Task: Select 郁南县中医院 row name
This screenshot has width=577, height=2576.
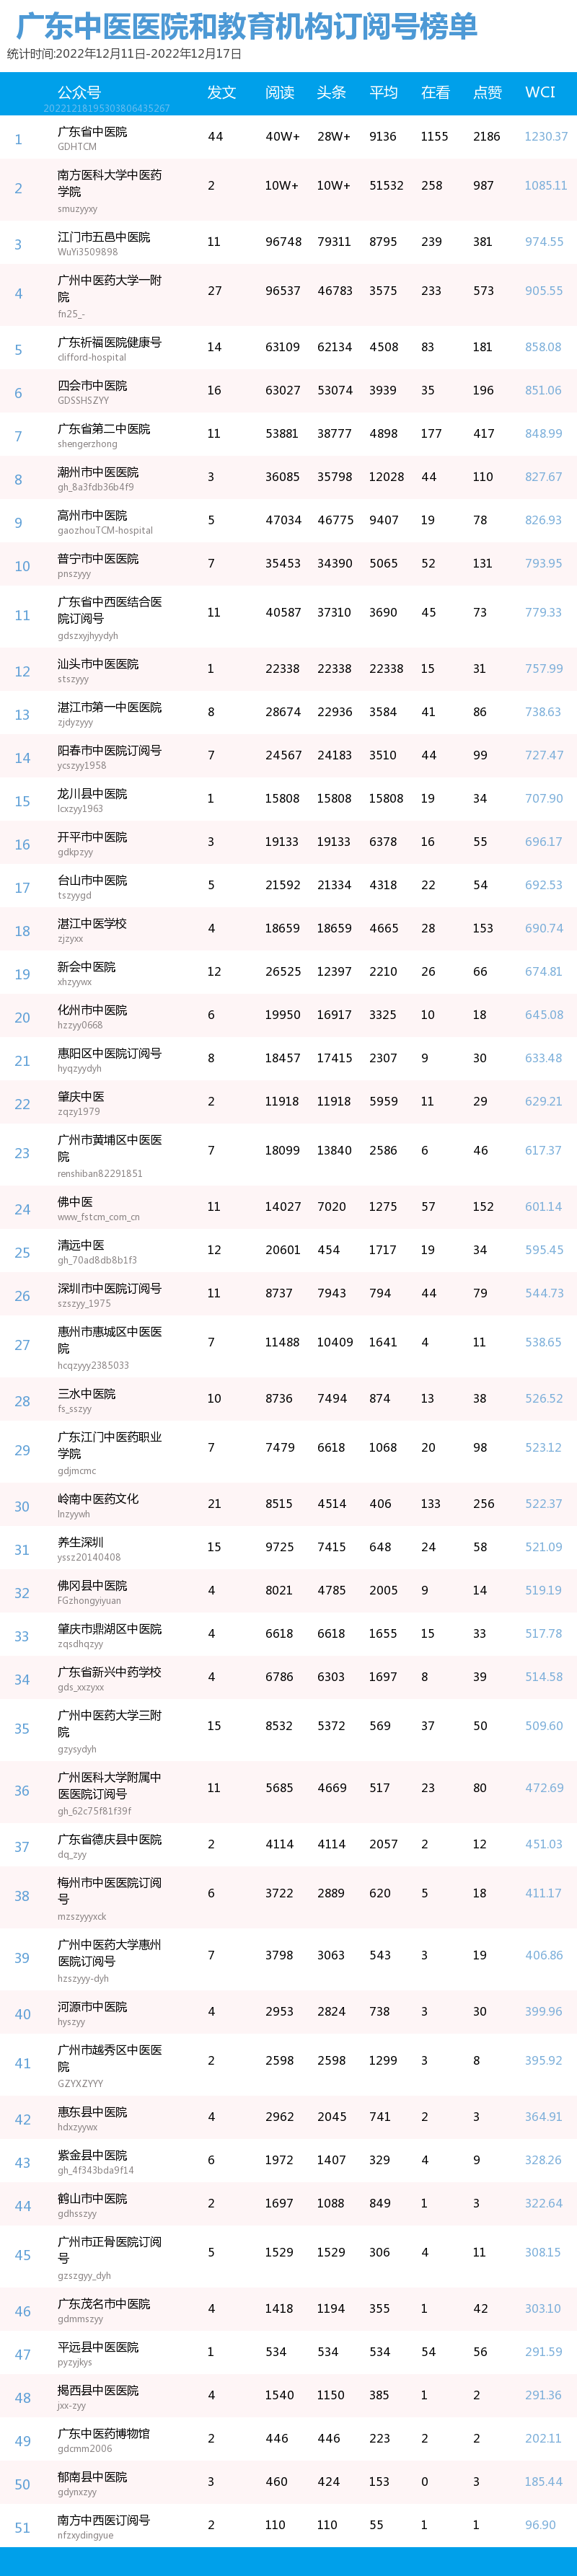Action: pos(92,2476)
